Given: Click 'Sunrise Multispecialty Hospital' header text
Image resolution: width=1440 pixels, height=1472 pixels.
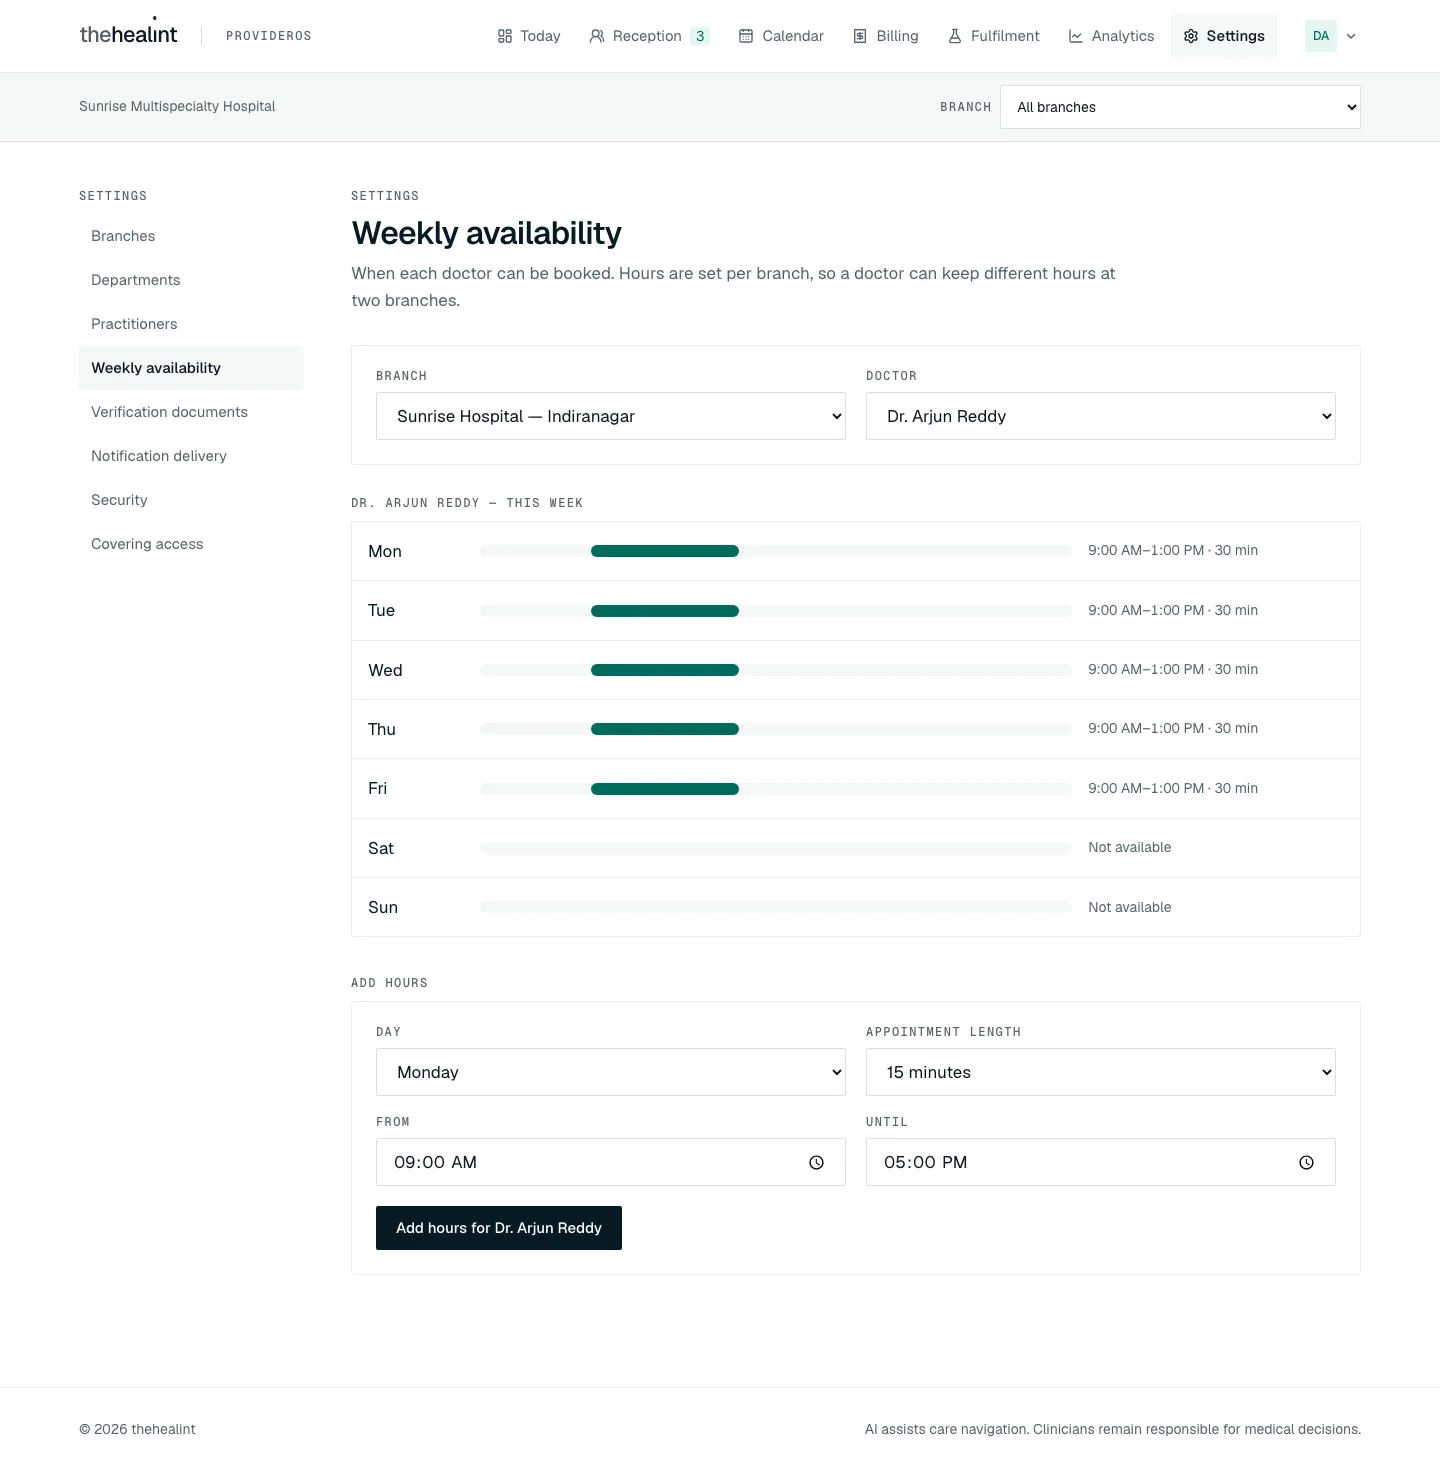Looking at the screenshot, I should tap(177, 106).
